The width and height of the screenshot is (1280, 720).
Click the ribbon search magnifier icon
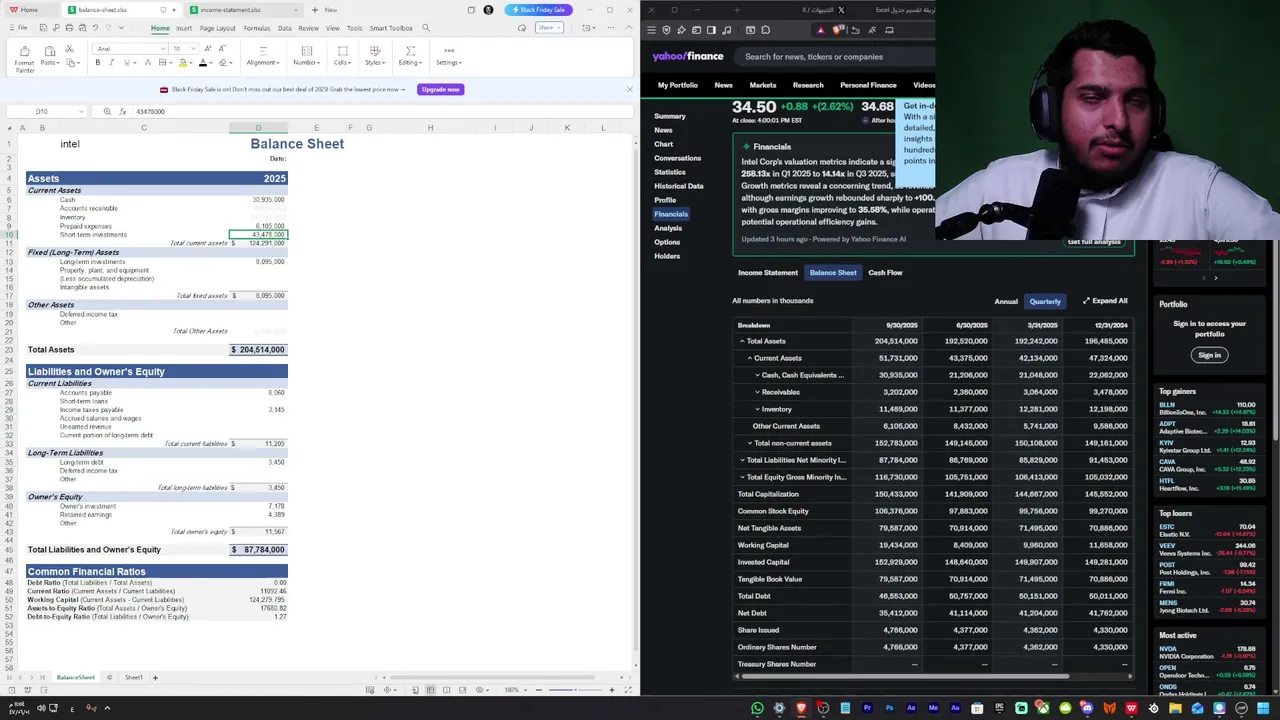(x=426, y=28)
